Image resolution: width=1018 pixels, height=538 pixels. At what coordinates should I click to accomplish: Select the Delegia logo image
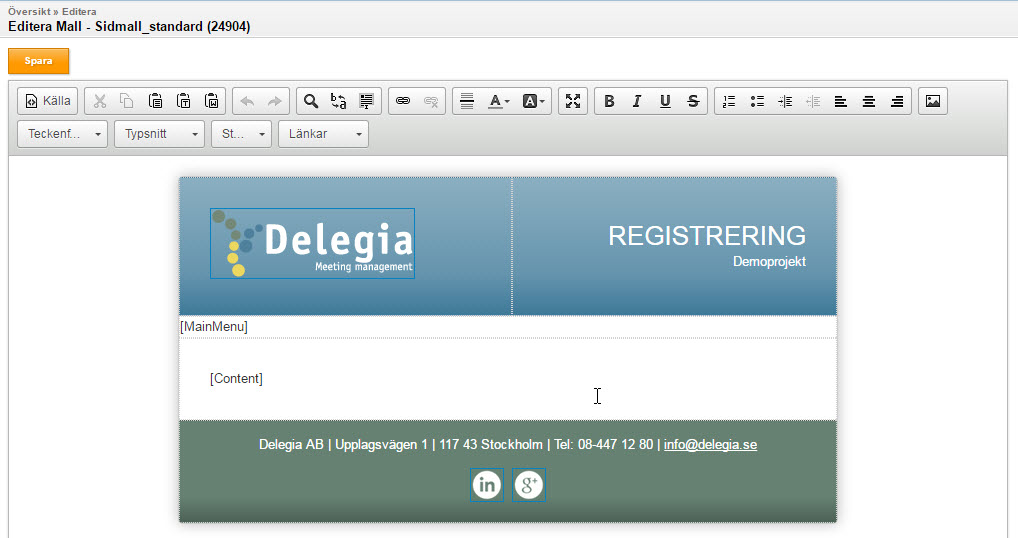pos(312,243)
